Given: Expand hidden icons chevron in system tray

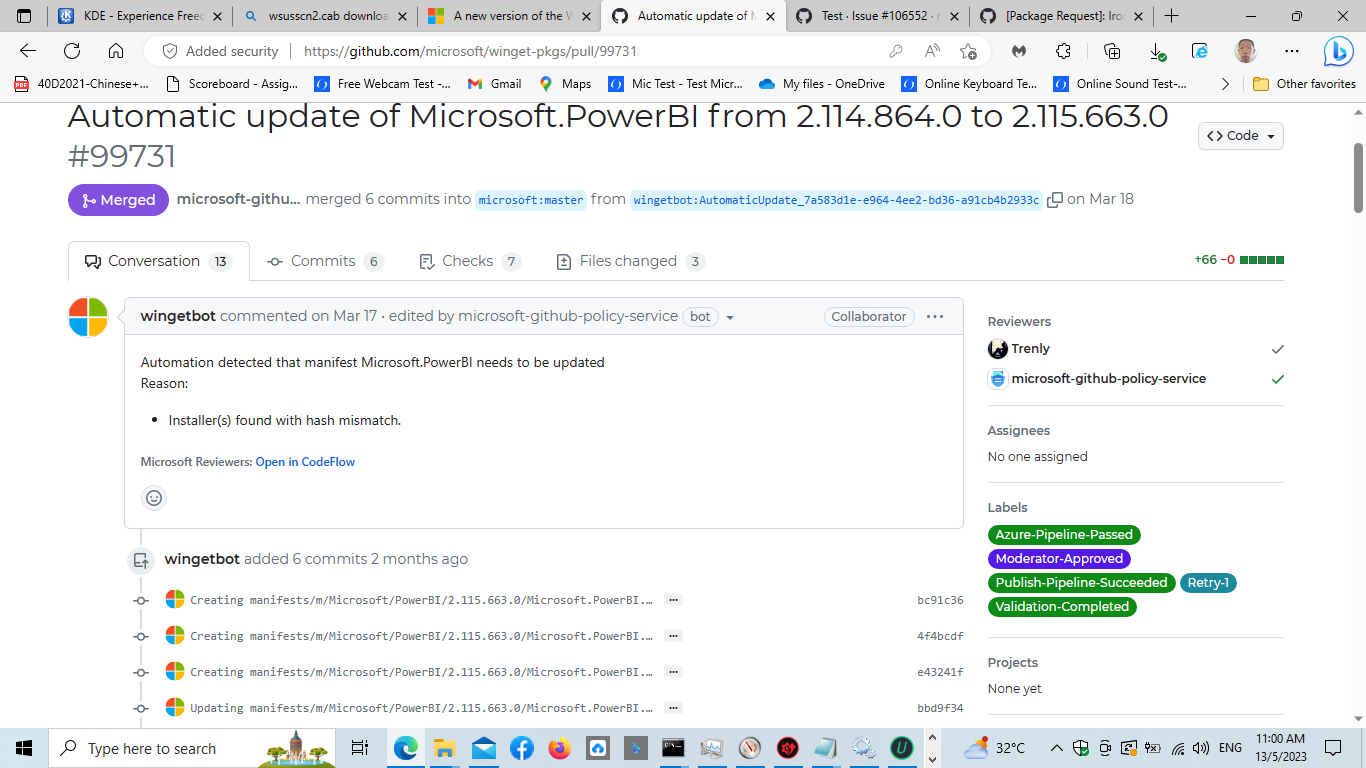Looking at the screenshot, I should (x=1056, y=747).
